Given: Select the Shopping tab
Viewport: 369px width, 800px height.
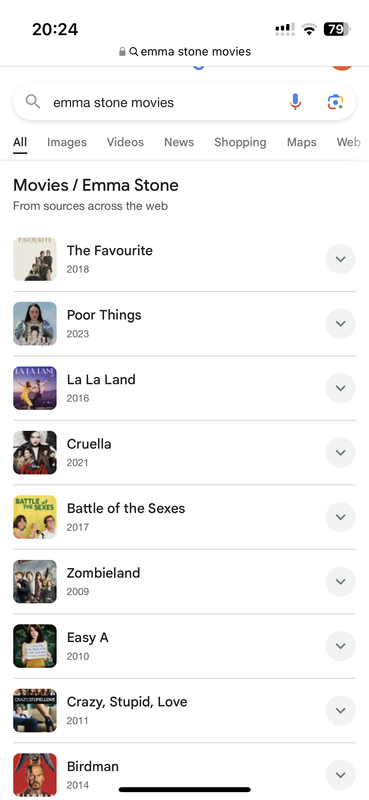Looking at the screenshot, I should tap(240, 142).
